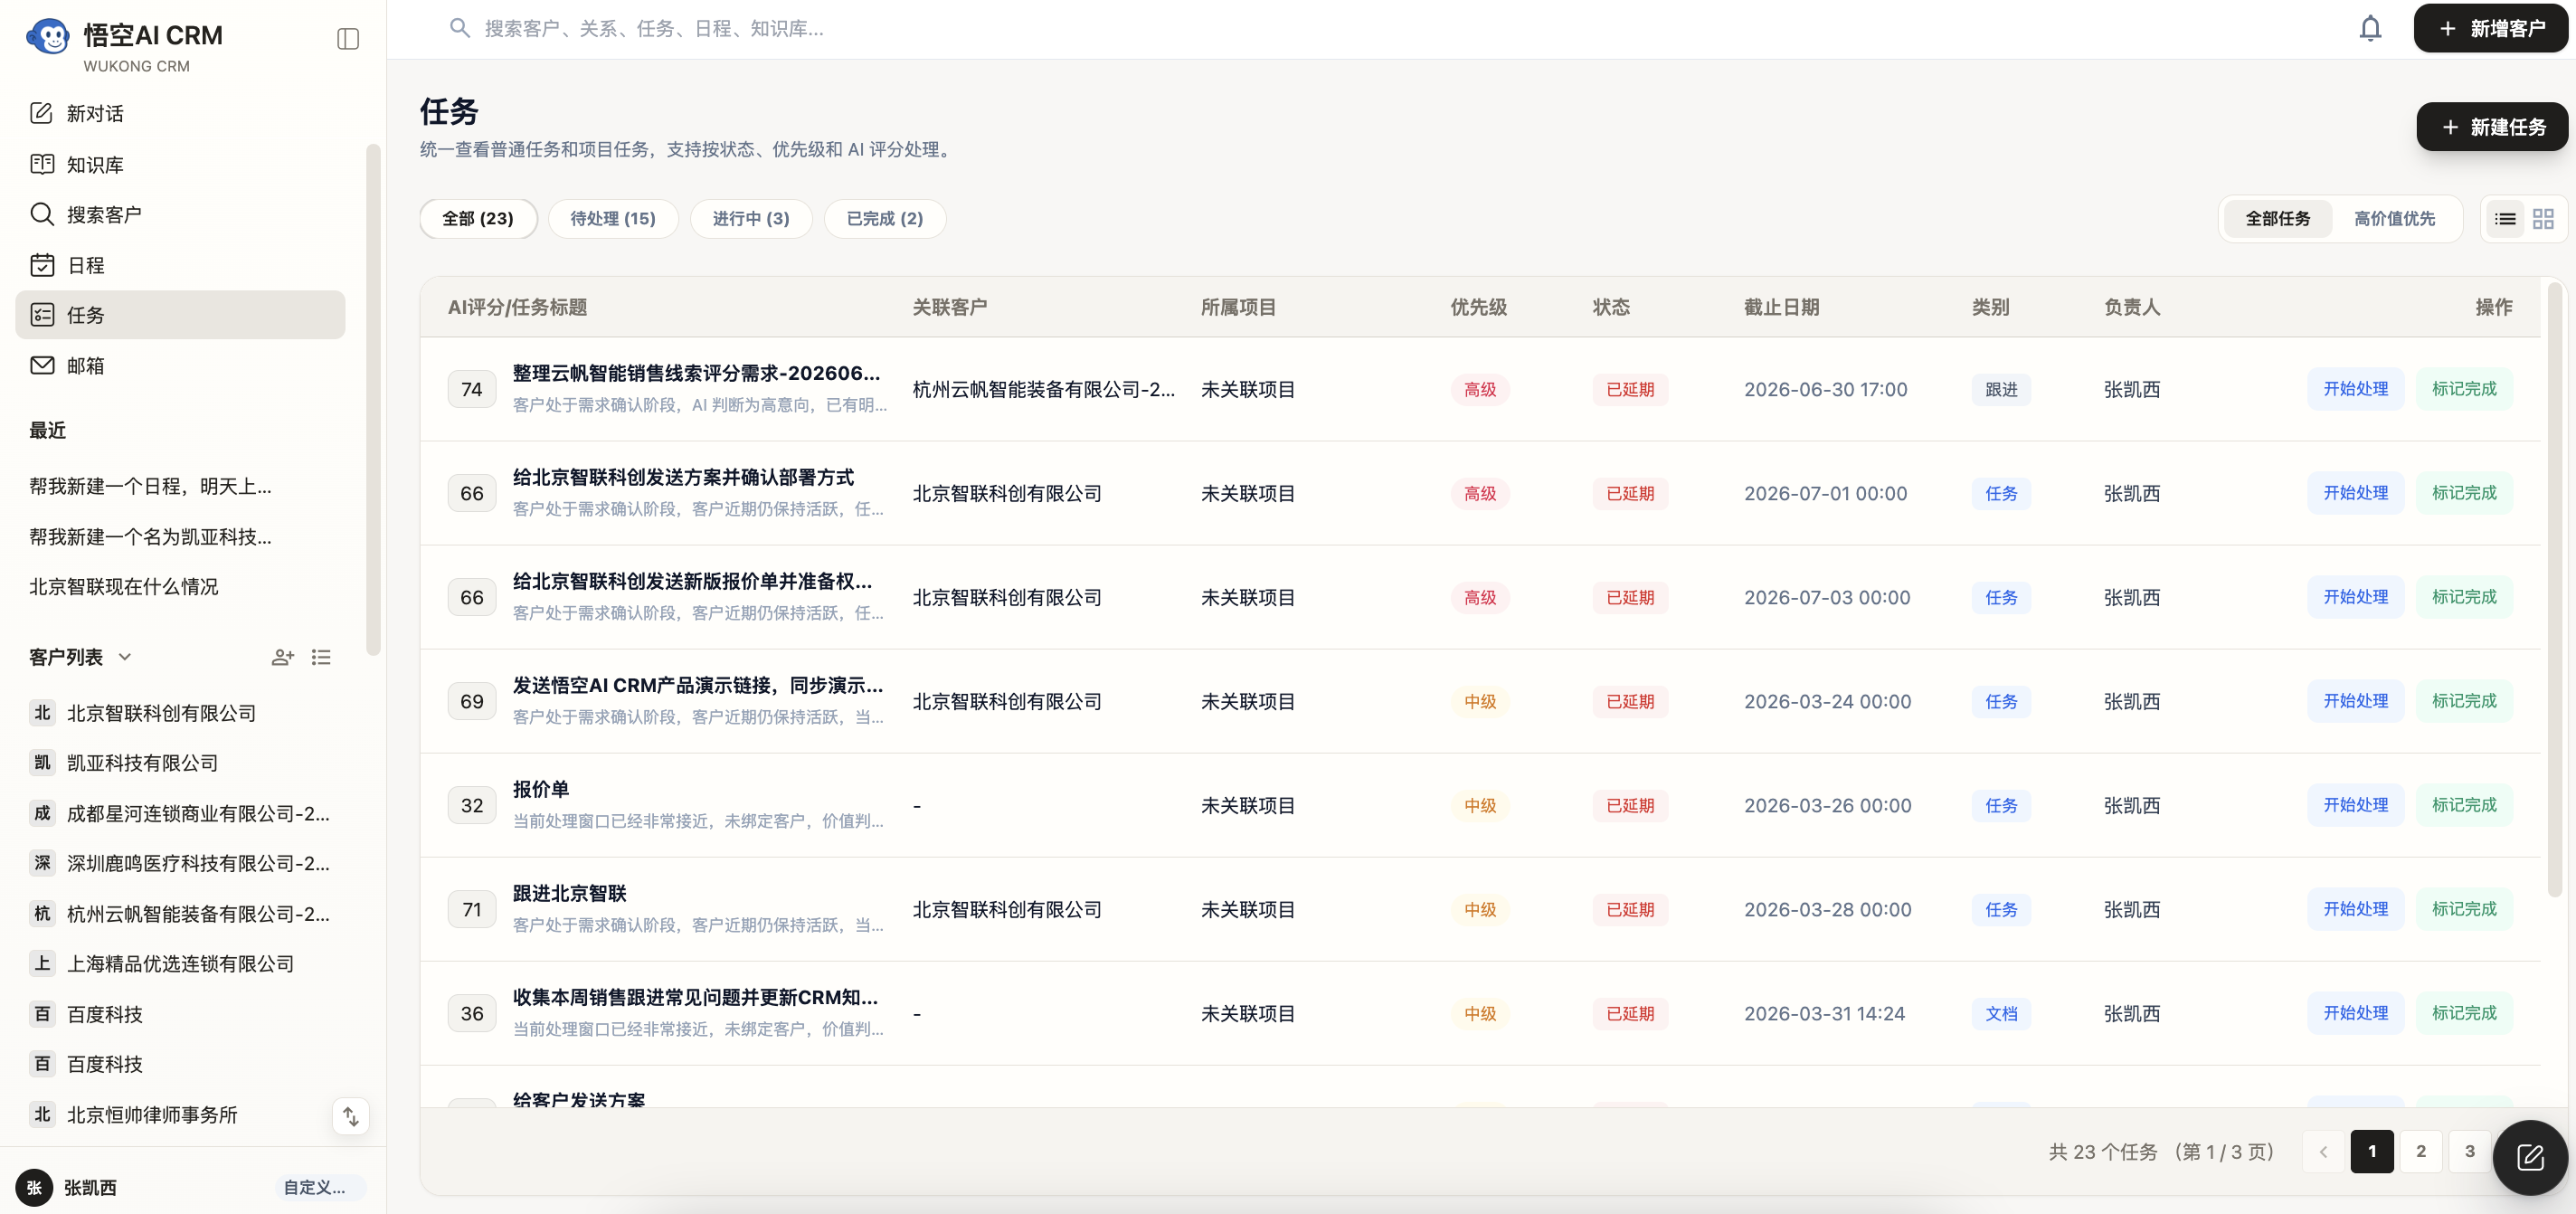
Task: Click 张 user avatar at bottom
Action: (34, 1187)
